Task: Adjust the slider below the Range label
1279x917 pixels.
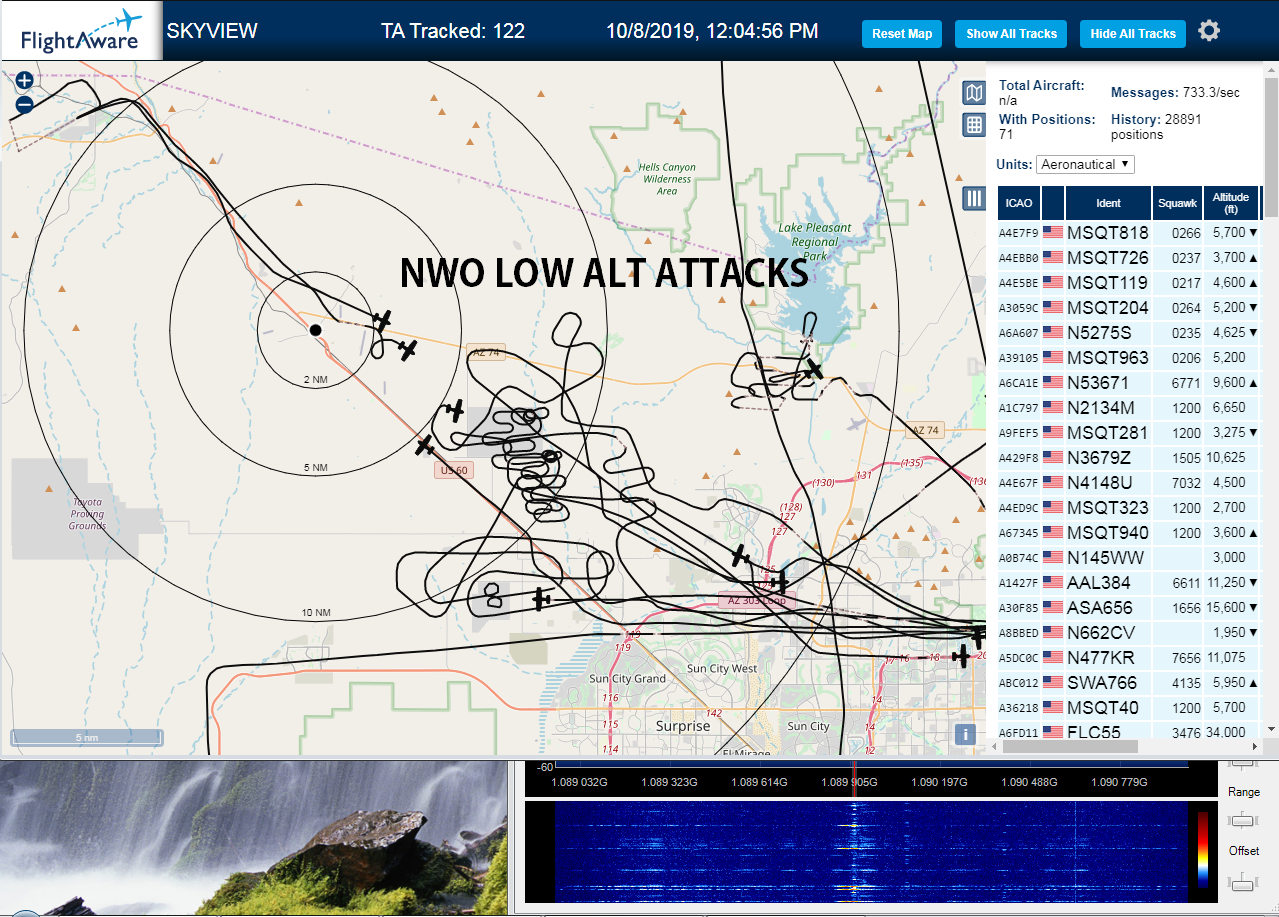Action: pos(1243,820)
